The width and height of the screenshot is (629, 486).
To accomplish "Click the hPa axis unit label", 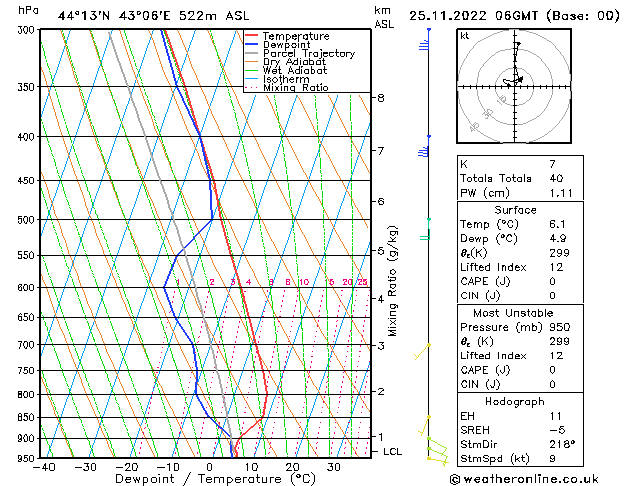I will tap(28, 10).
